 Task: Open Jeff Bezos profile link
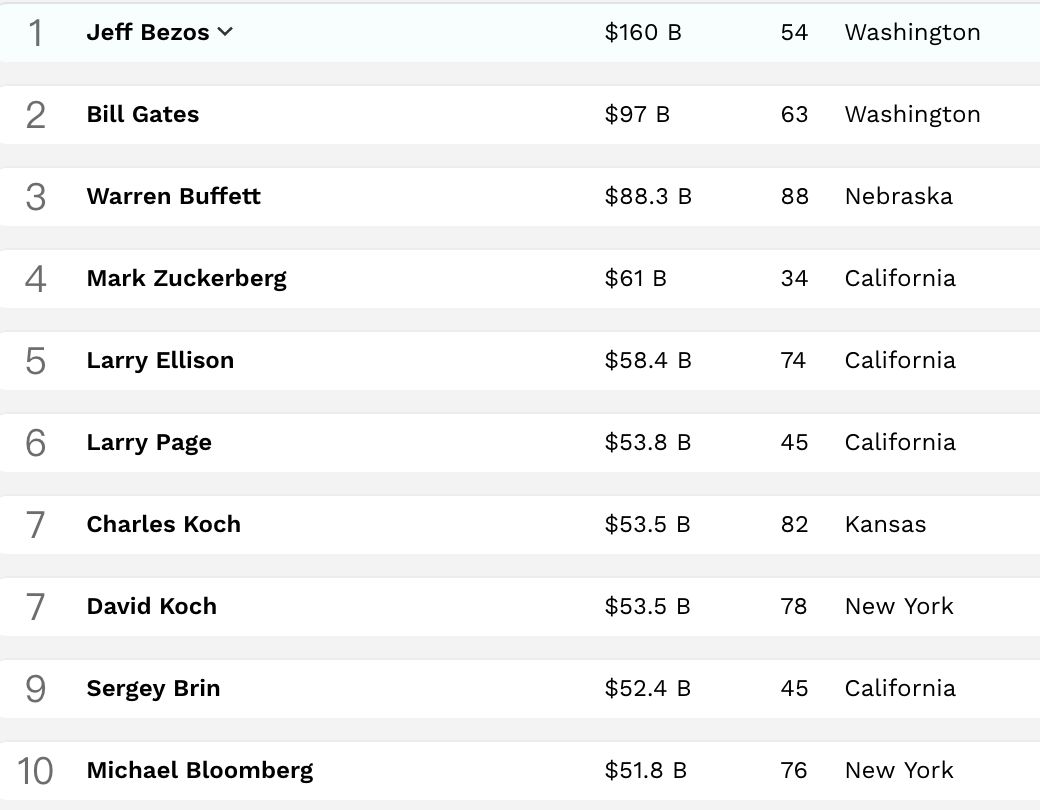(x=148, y=32)
